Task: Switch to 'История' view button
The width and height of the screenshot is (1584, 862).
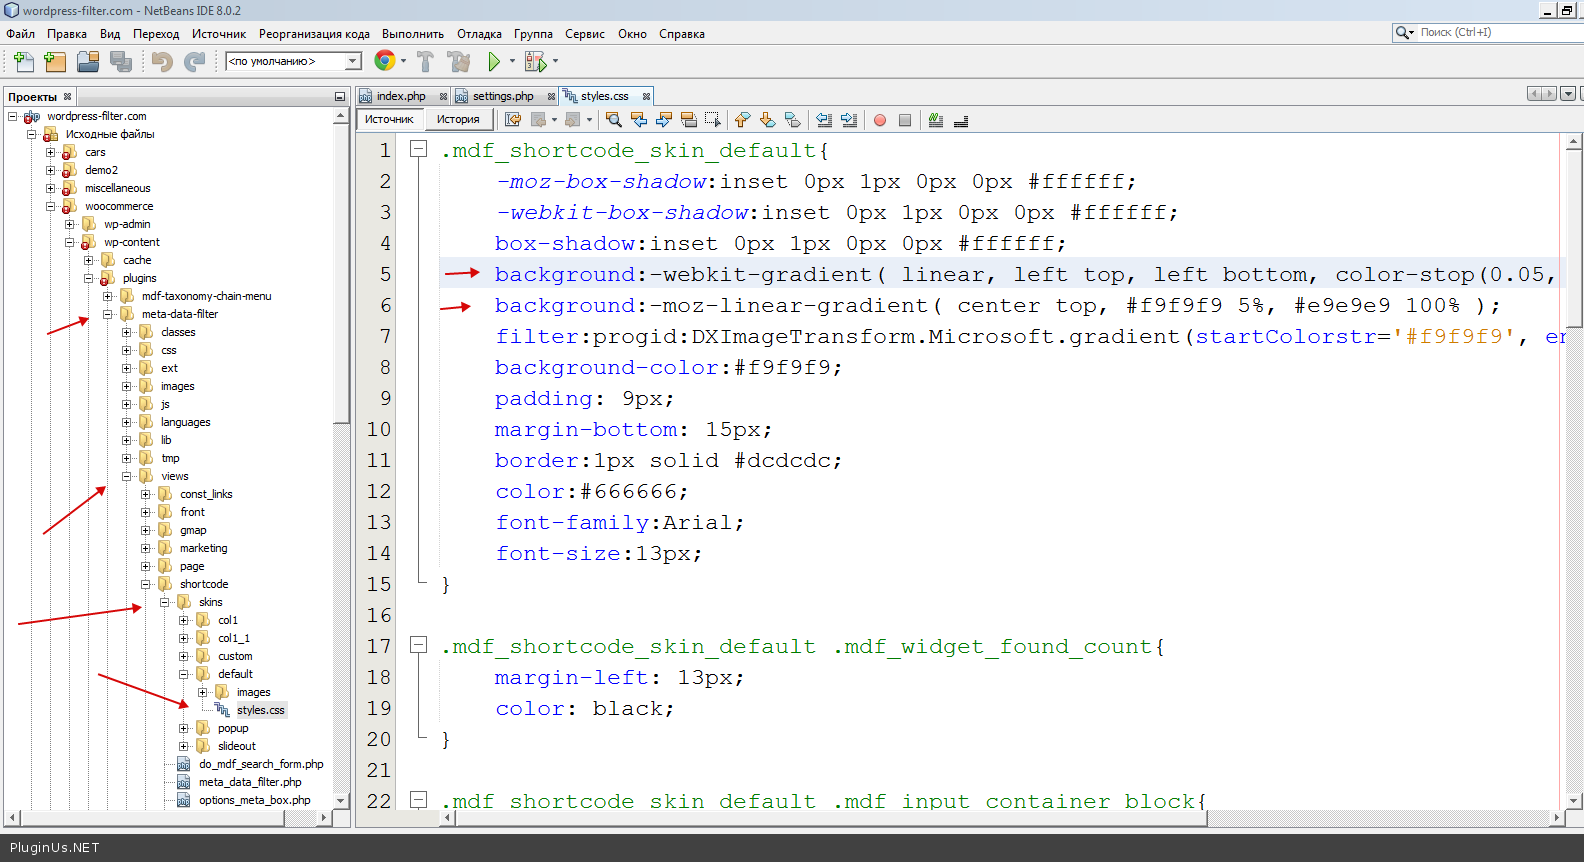Action: 458,119
